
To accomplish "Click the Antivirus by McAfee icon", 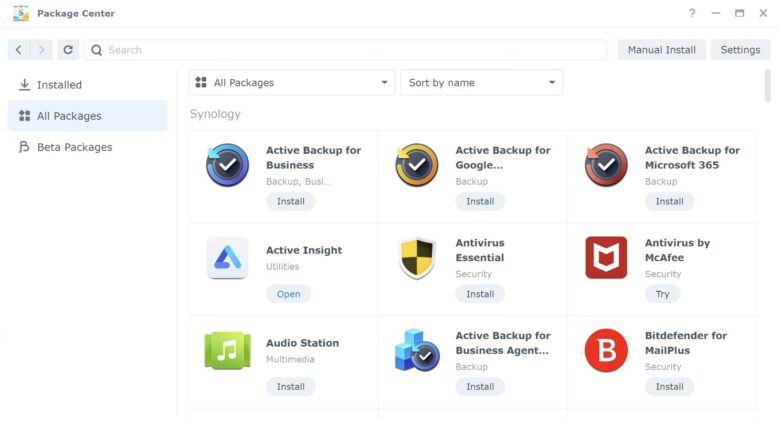I will 606,258.
